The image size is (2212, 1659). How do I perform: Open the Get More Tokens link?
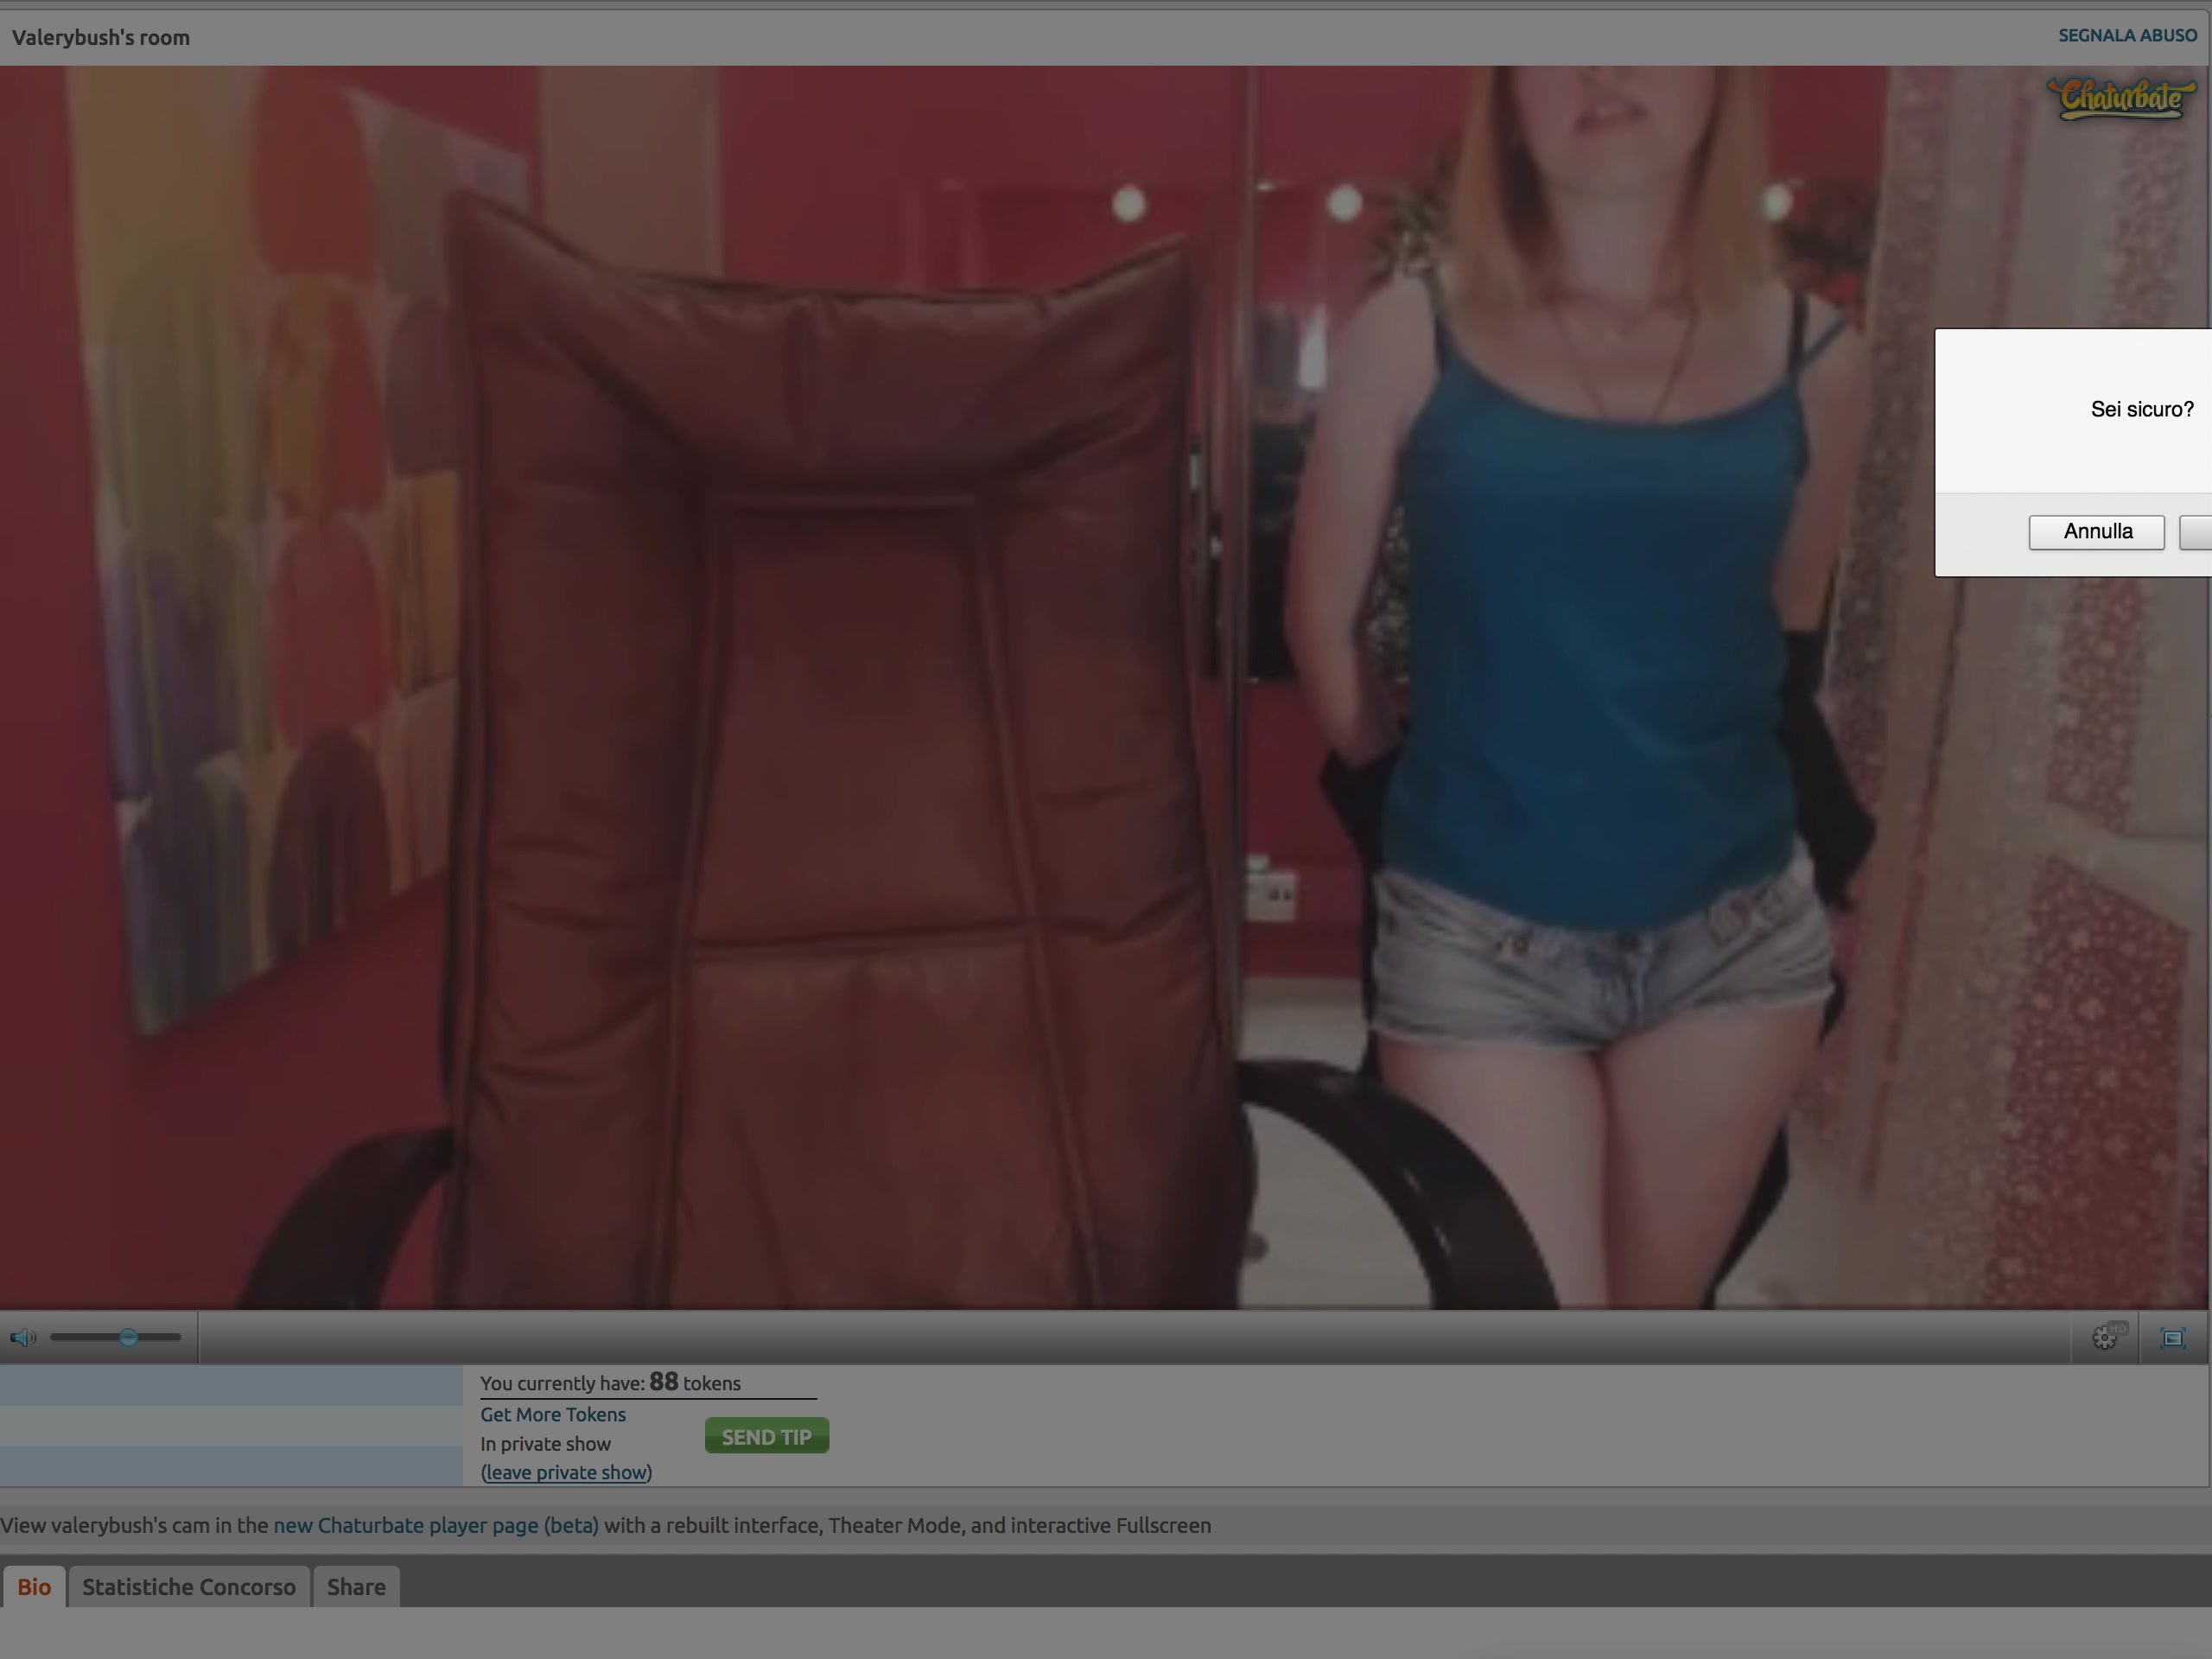552,1414
